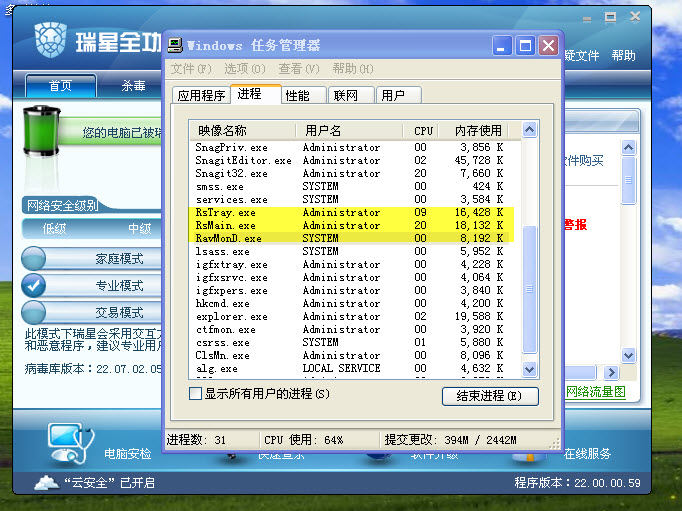
Task: Sort by 用户名 column header
Action: pos(349,130)
